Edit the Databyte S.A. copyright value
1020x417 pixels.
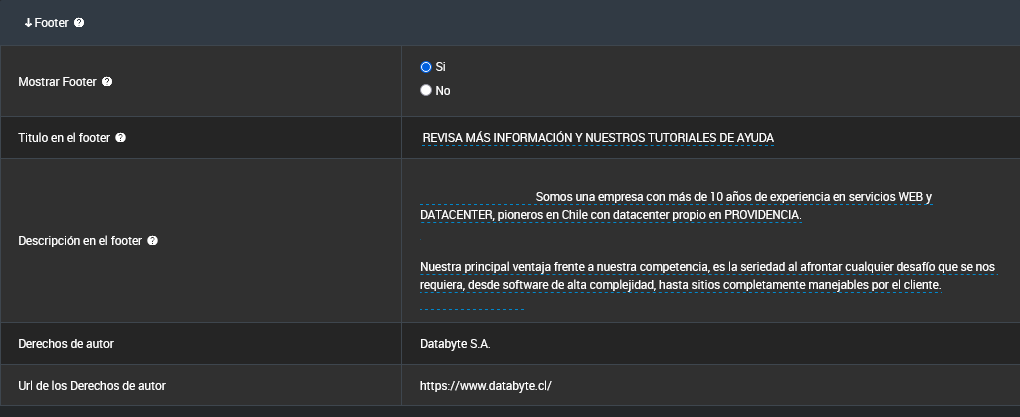tap(456, 344)
